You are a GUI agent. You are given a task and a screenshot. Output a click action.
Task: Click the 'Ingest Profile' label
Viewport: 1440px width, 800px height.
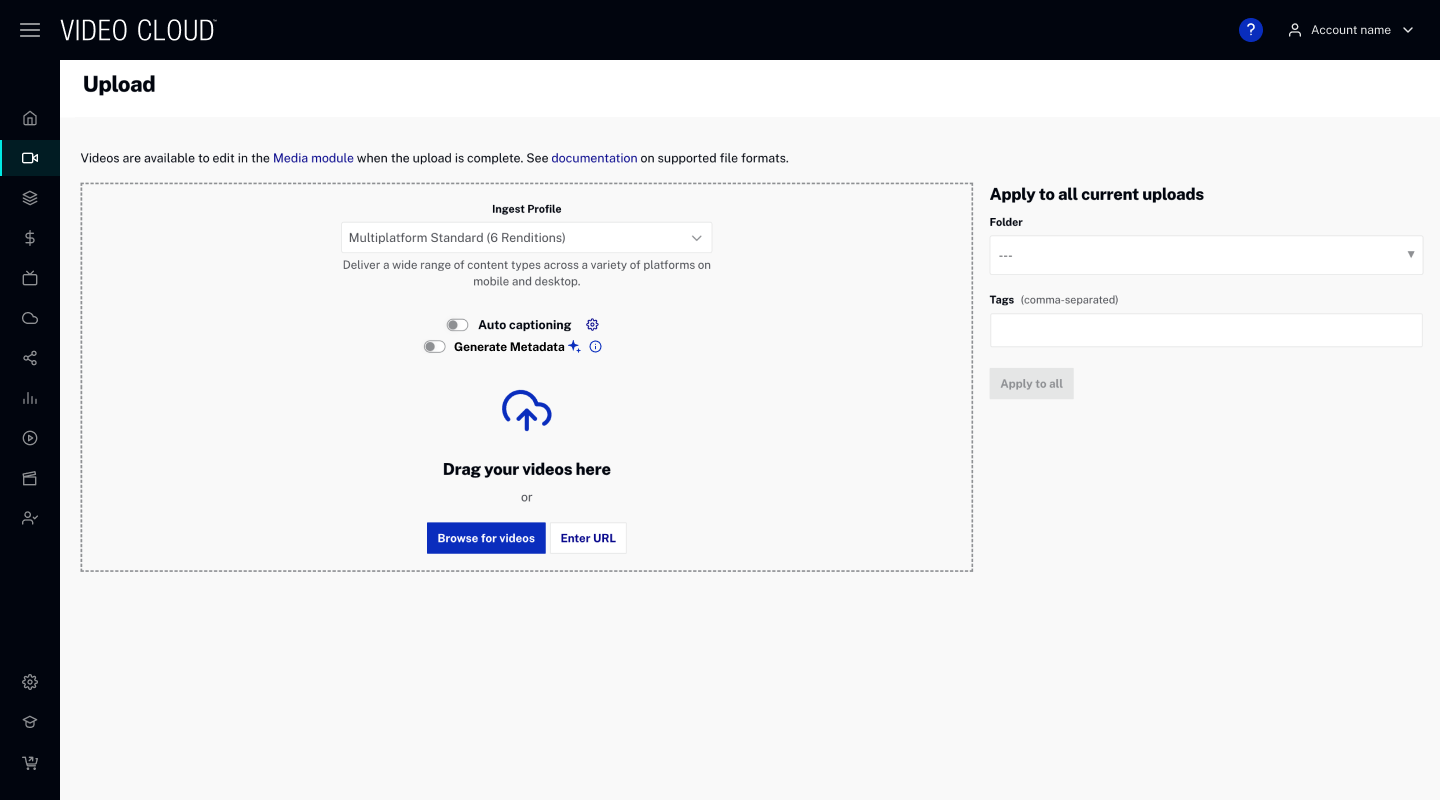point(527,209)
